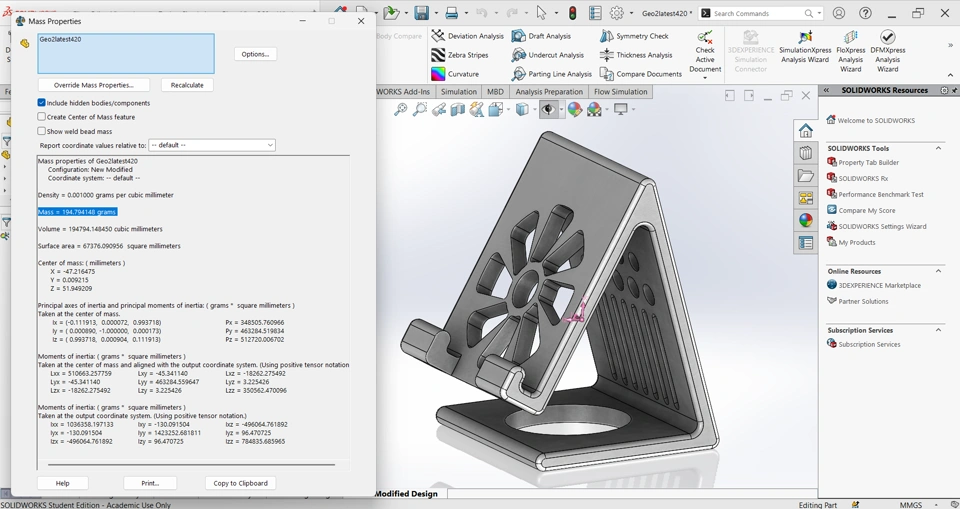The height and width of the screenshot is (509, 960).
Task: Launch FloXpress Analysis Wizard
Action: (850, 51)
